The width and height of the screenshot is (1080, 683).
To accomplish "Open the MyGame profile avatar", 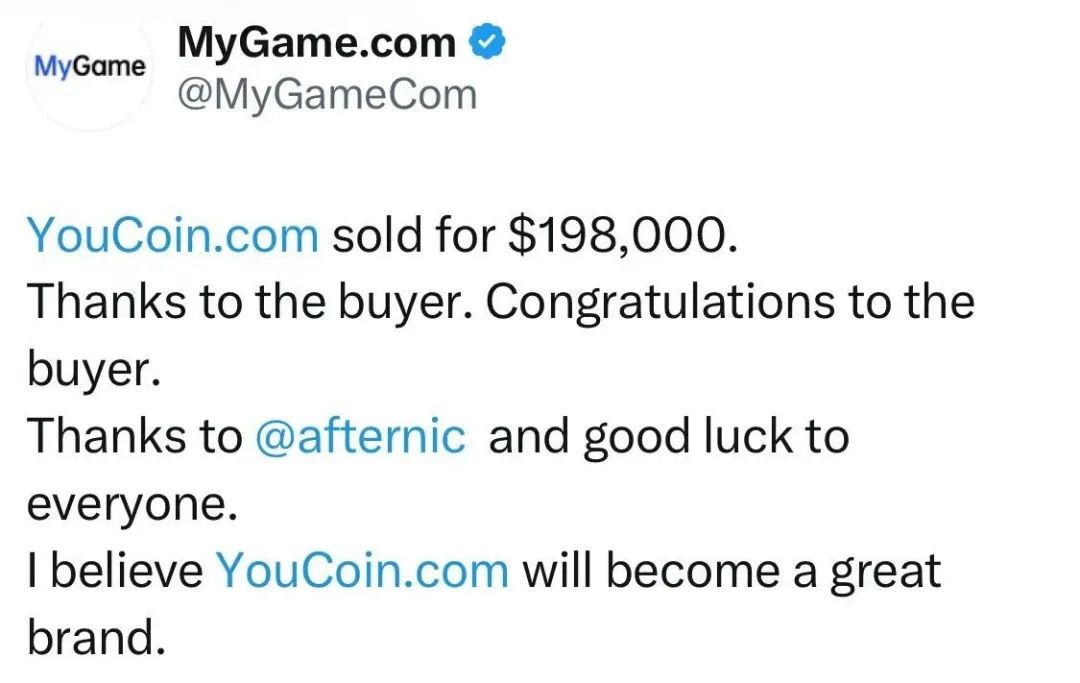I will (x=90, y=67).
